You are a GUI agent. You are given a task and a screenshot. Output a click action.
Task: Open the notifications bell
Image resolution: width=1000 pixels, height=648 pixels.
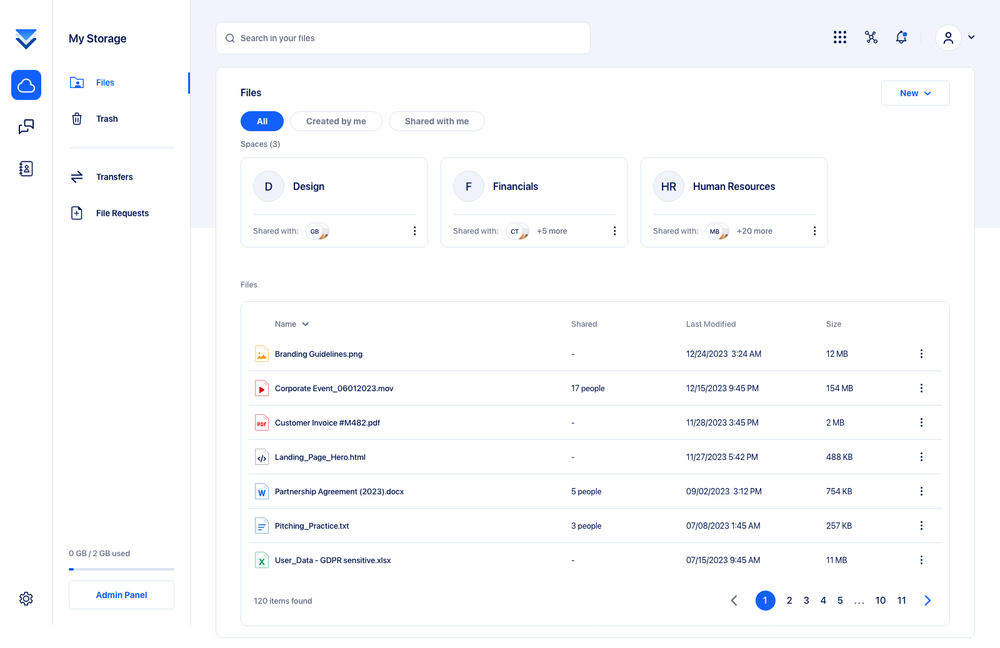click(901, 37)
